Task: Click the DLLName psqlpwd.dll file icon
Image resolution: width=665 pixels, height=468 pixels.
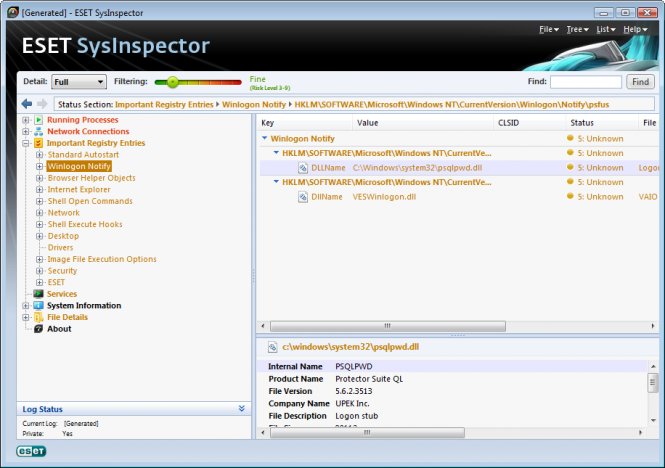Action: coord(303,168)
